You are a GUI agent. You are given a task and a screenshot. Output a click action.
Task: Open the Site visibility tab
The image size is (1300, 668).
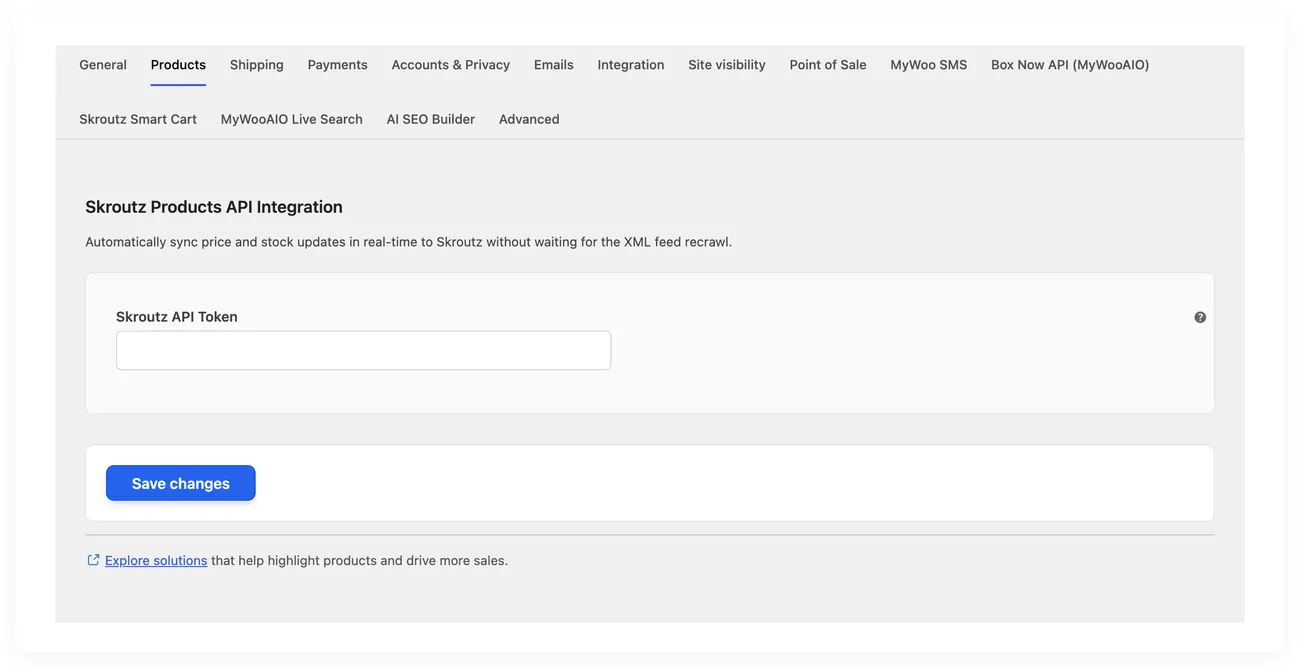[727, 65]
